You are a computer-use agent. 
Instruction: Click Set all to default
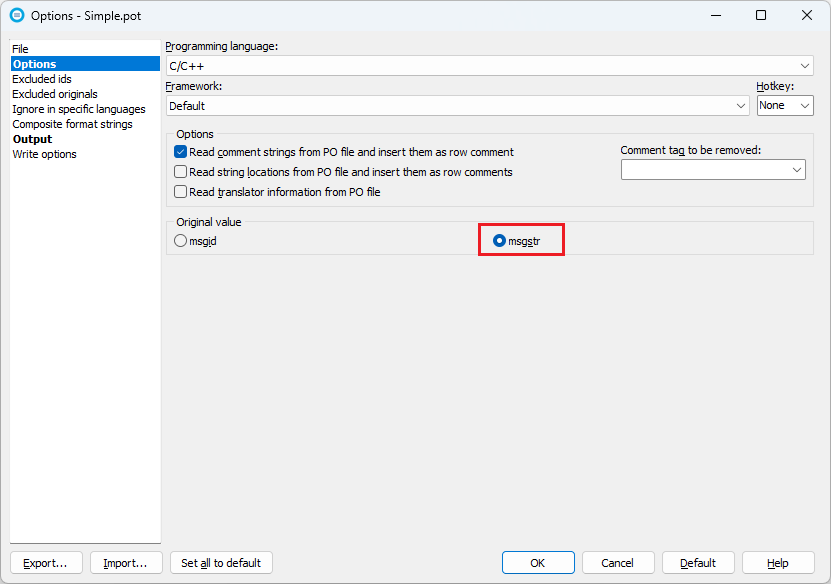tap(221, 562)
